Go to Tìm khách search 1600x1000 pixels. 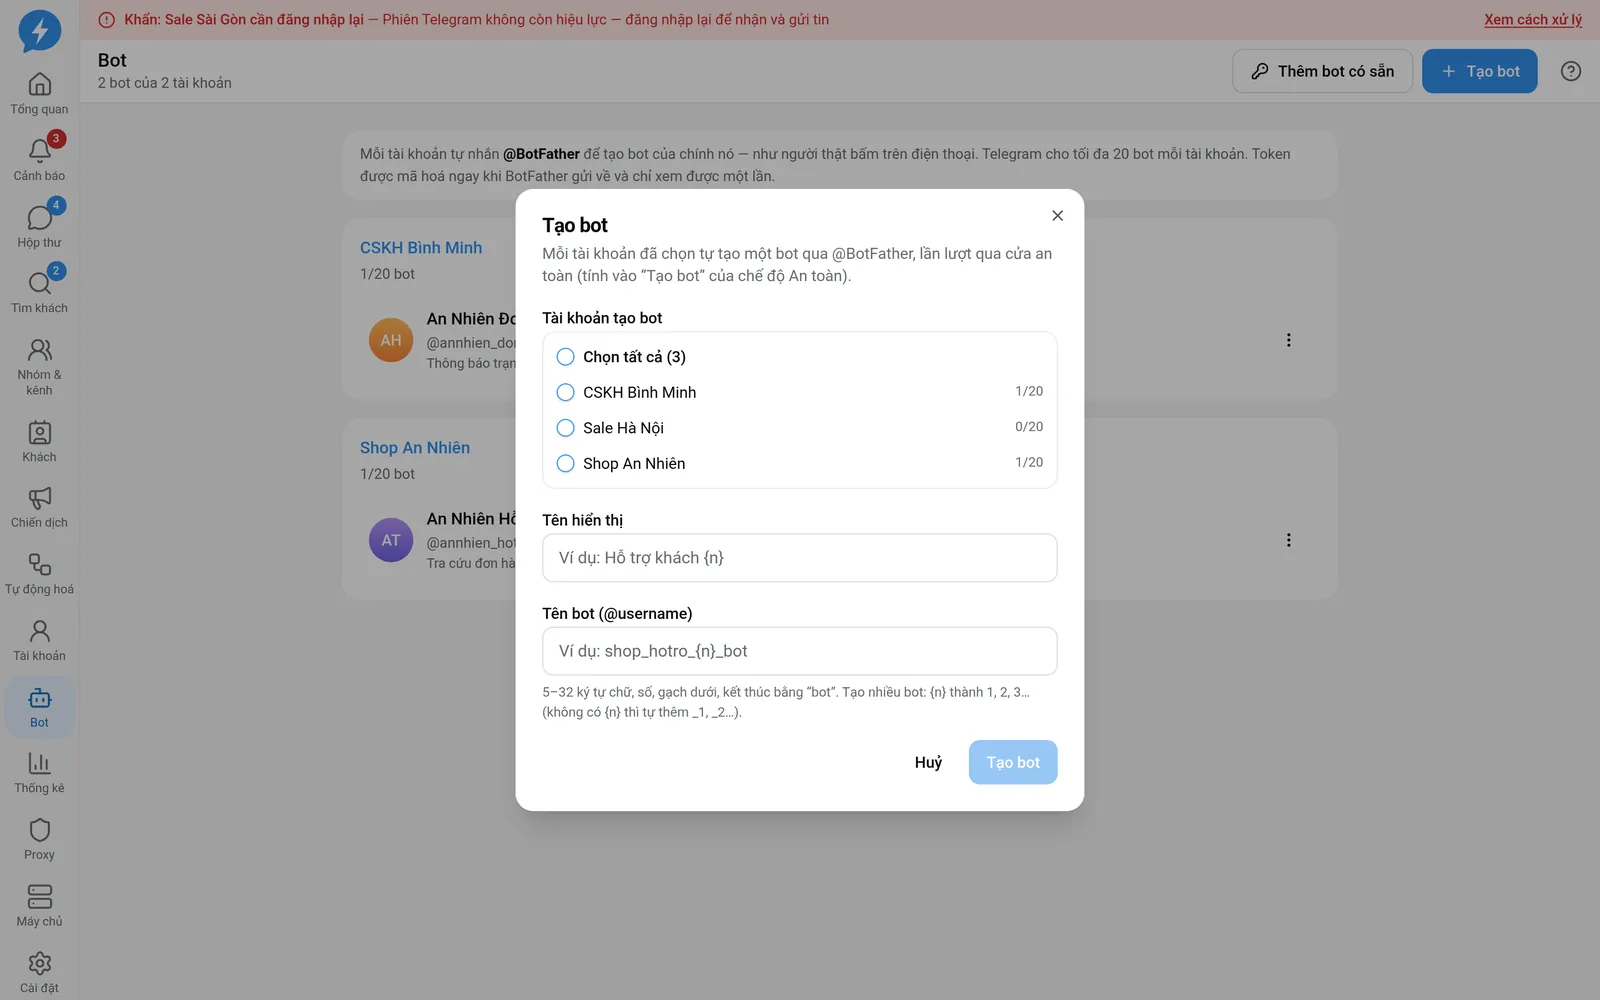pyautogui.click(x=39, y=293)
